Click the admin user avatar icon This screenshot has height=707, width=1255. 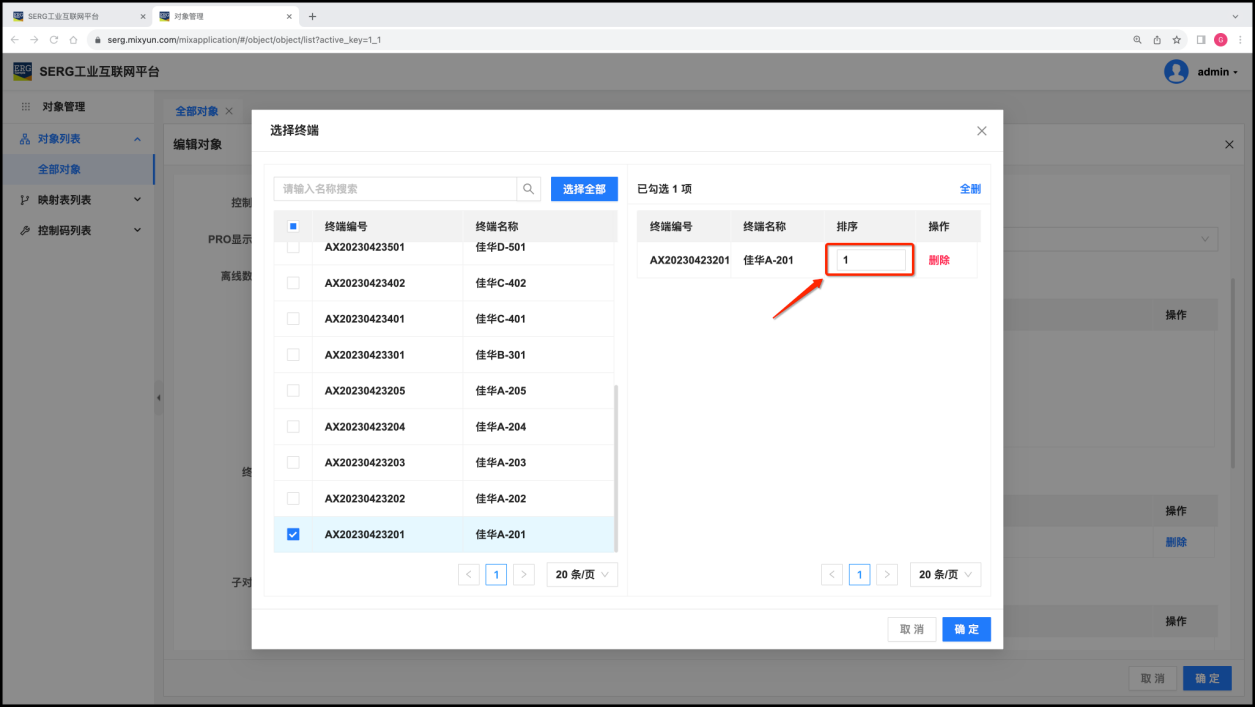[1176, 72]
